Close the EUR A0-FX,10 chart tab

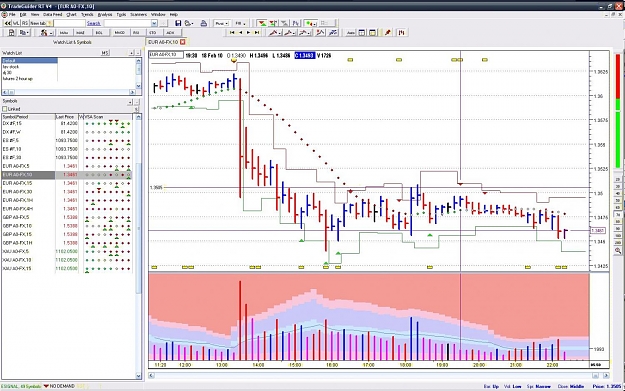pos(183,42)
